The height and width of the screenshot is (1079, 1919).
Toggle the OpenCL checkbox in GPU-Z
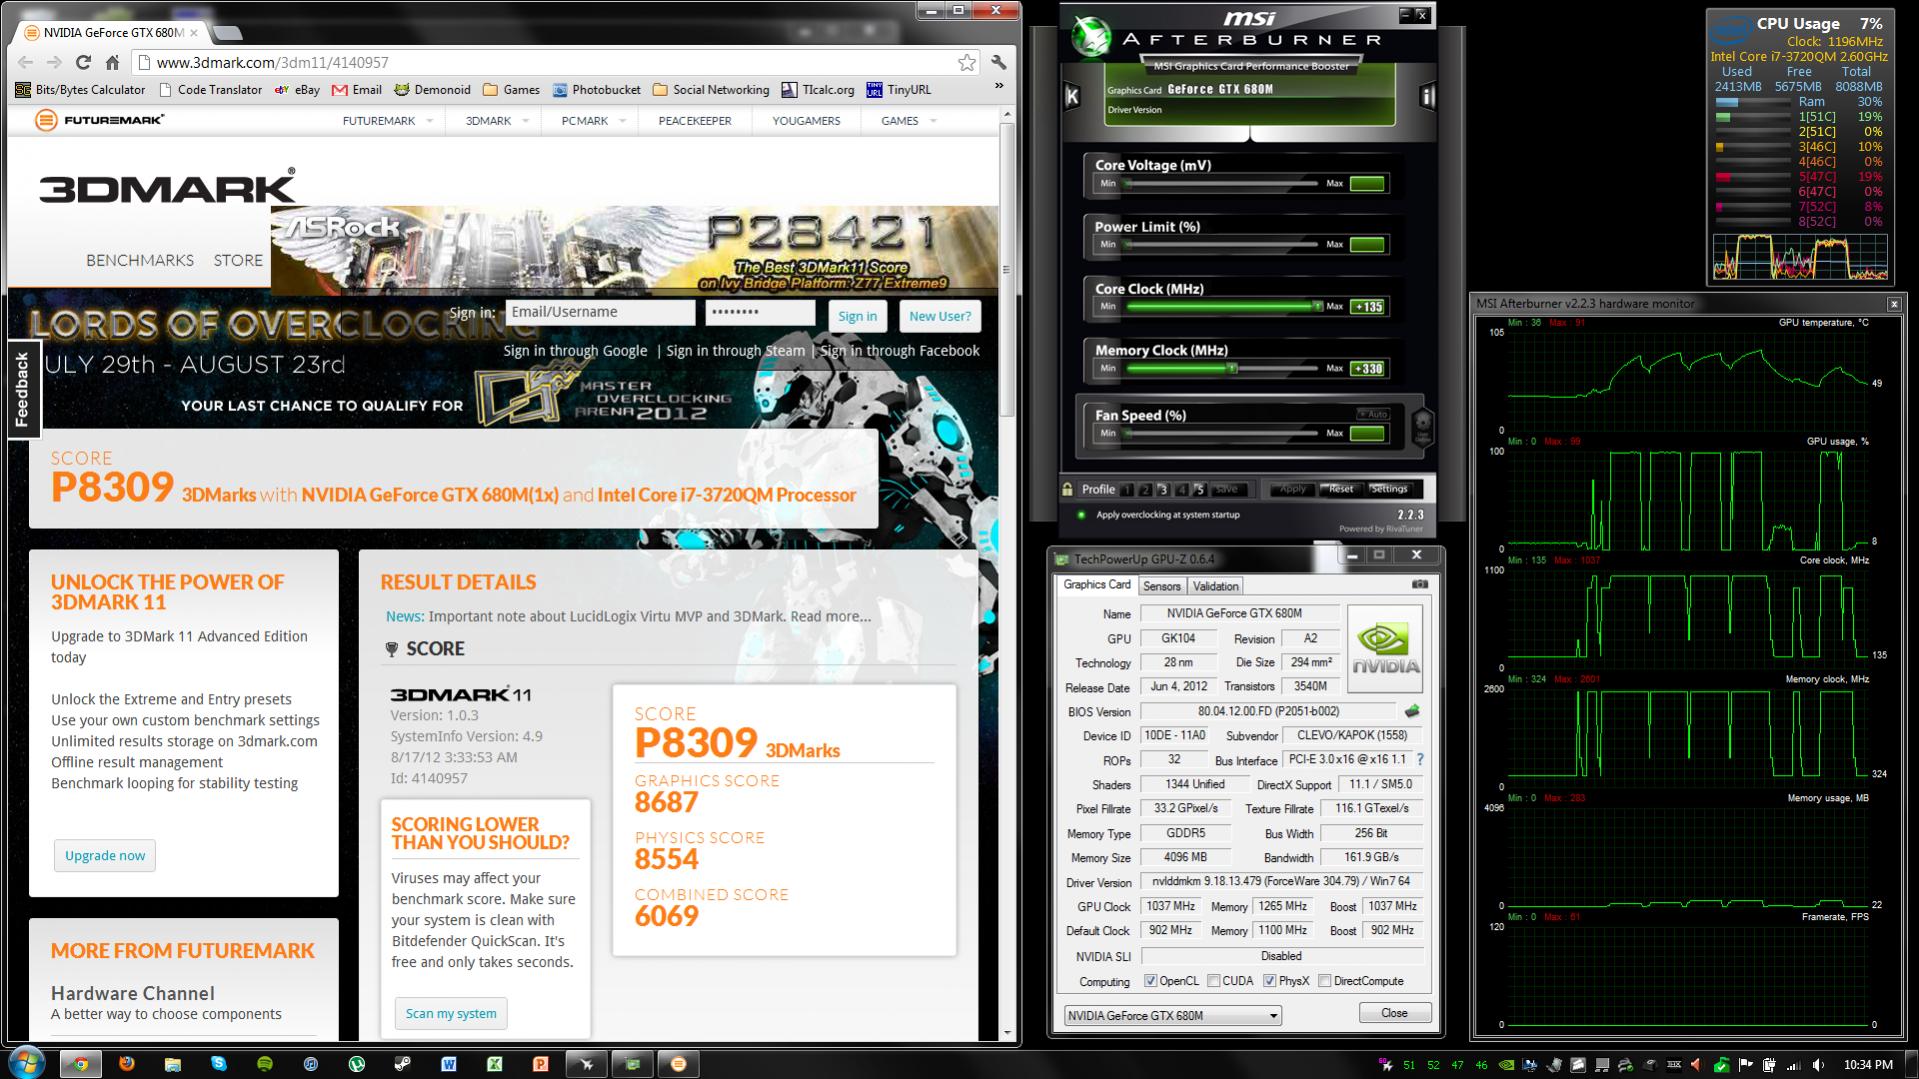coord(1150,981)
